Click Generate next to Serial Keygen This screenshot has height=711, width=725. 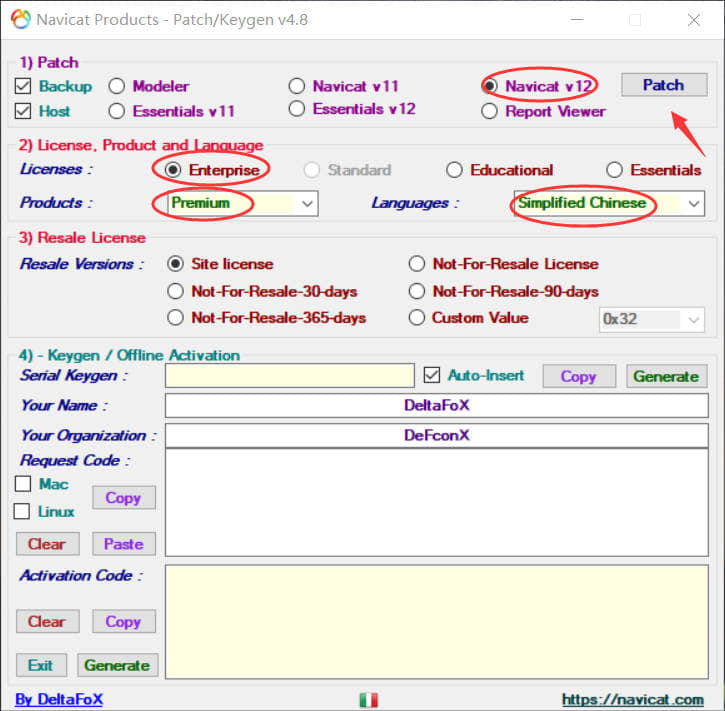pyautogui.click(x=666, y=376)
